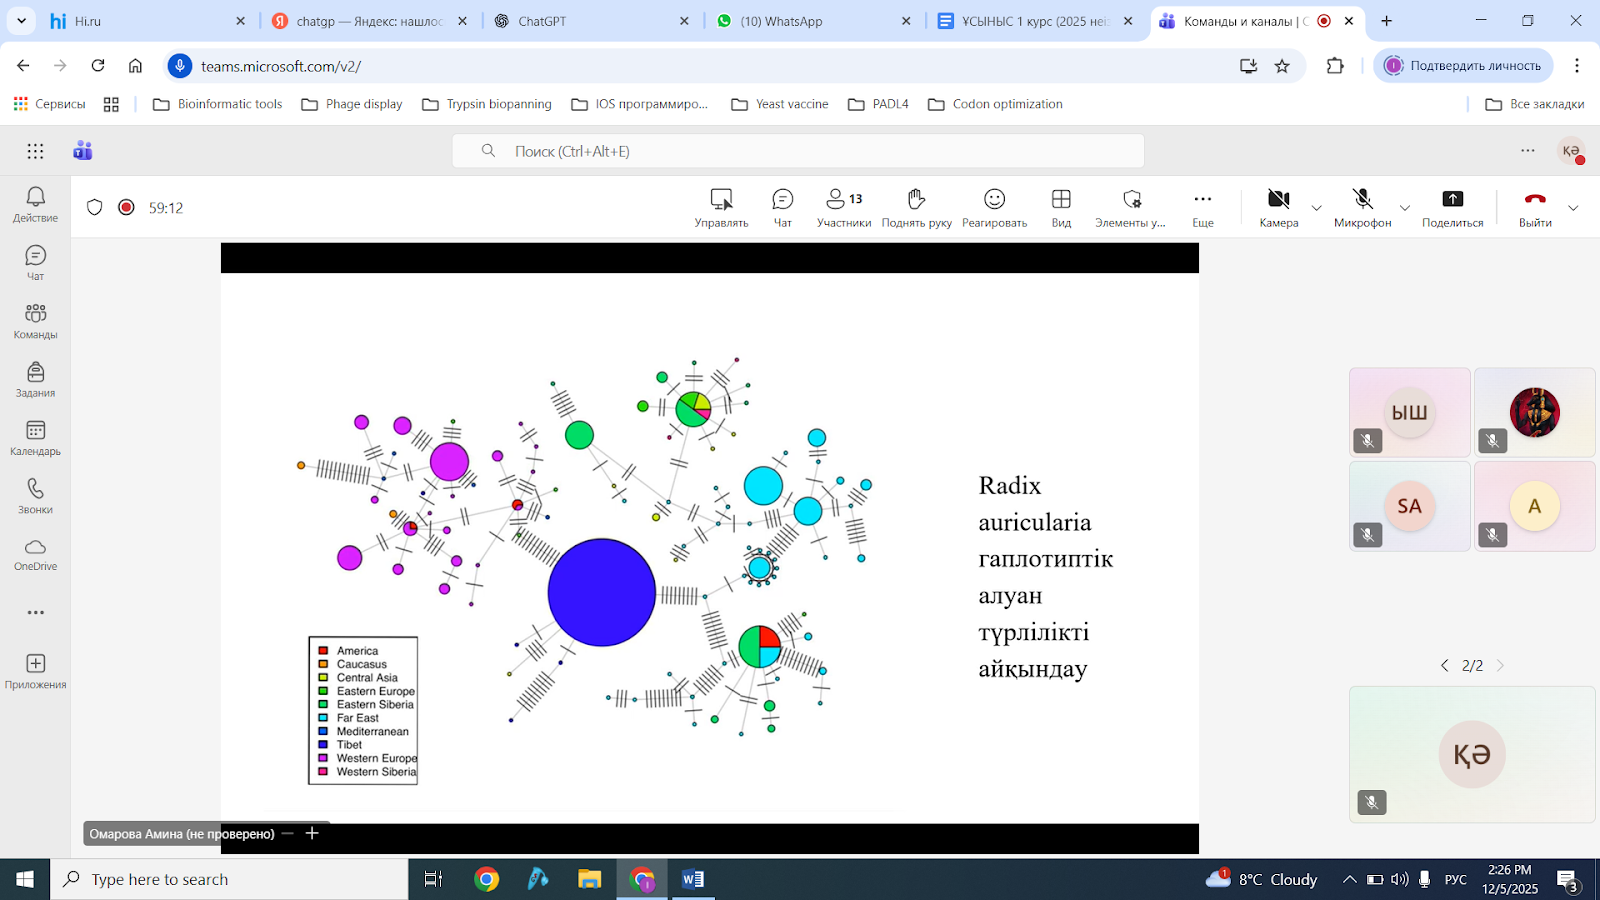Expand camera options dropdown arrow
Viewport: 1600px width, 900px height.
tap(1316, 208)
